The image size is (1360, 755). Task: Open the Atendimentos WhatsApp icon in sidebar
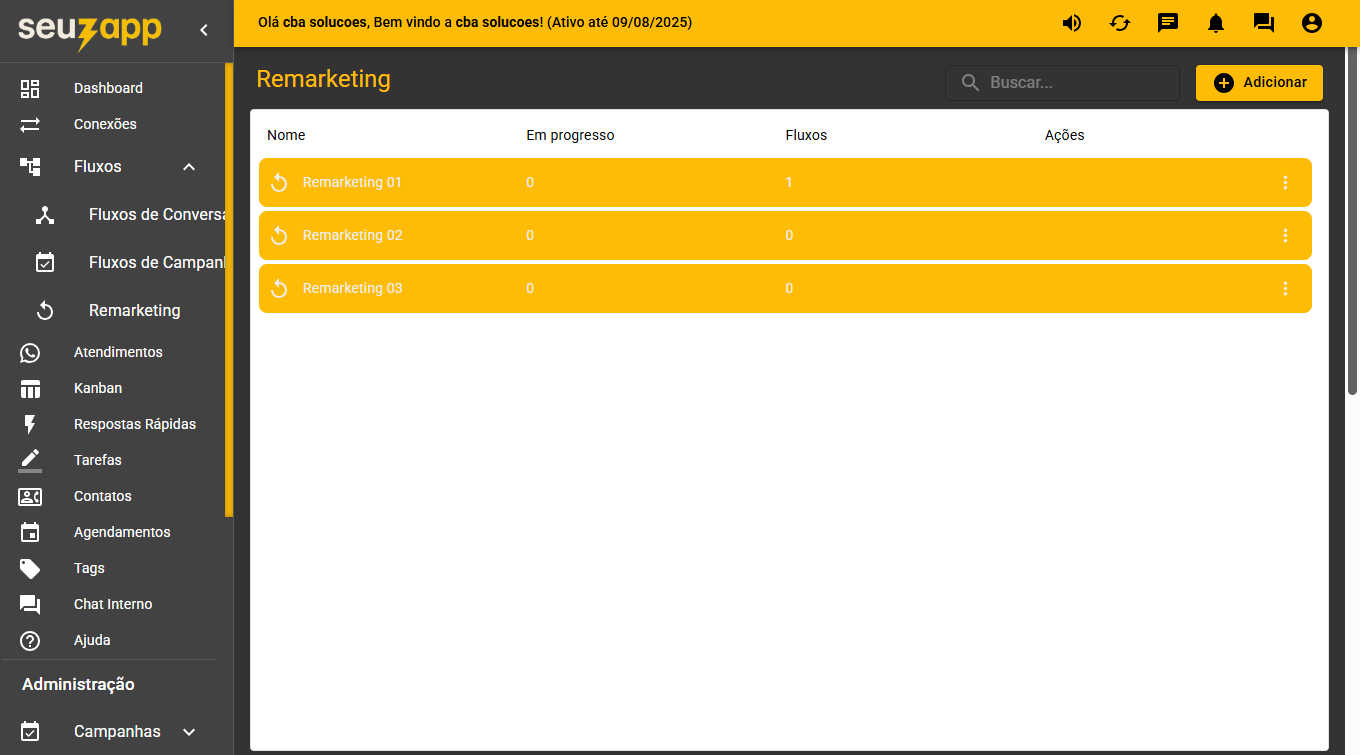click(30, 352)
